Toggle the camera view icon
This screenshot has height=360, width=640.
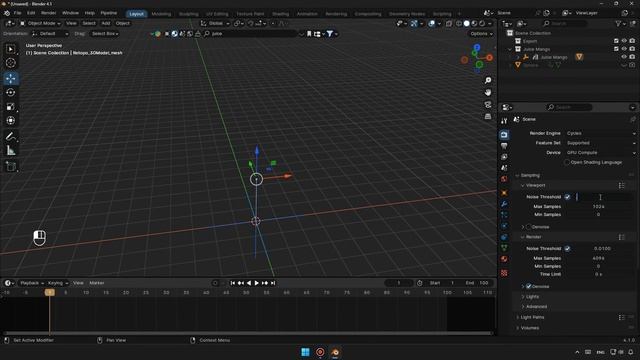[488, 104]
